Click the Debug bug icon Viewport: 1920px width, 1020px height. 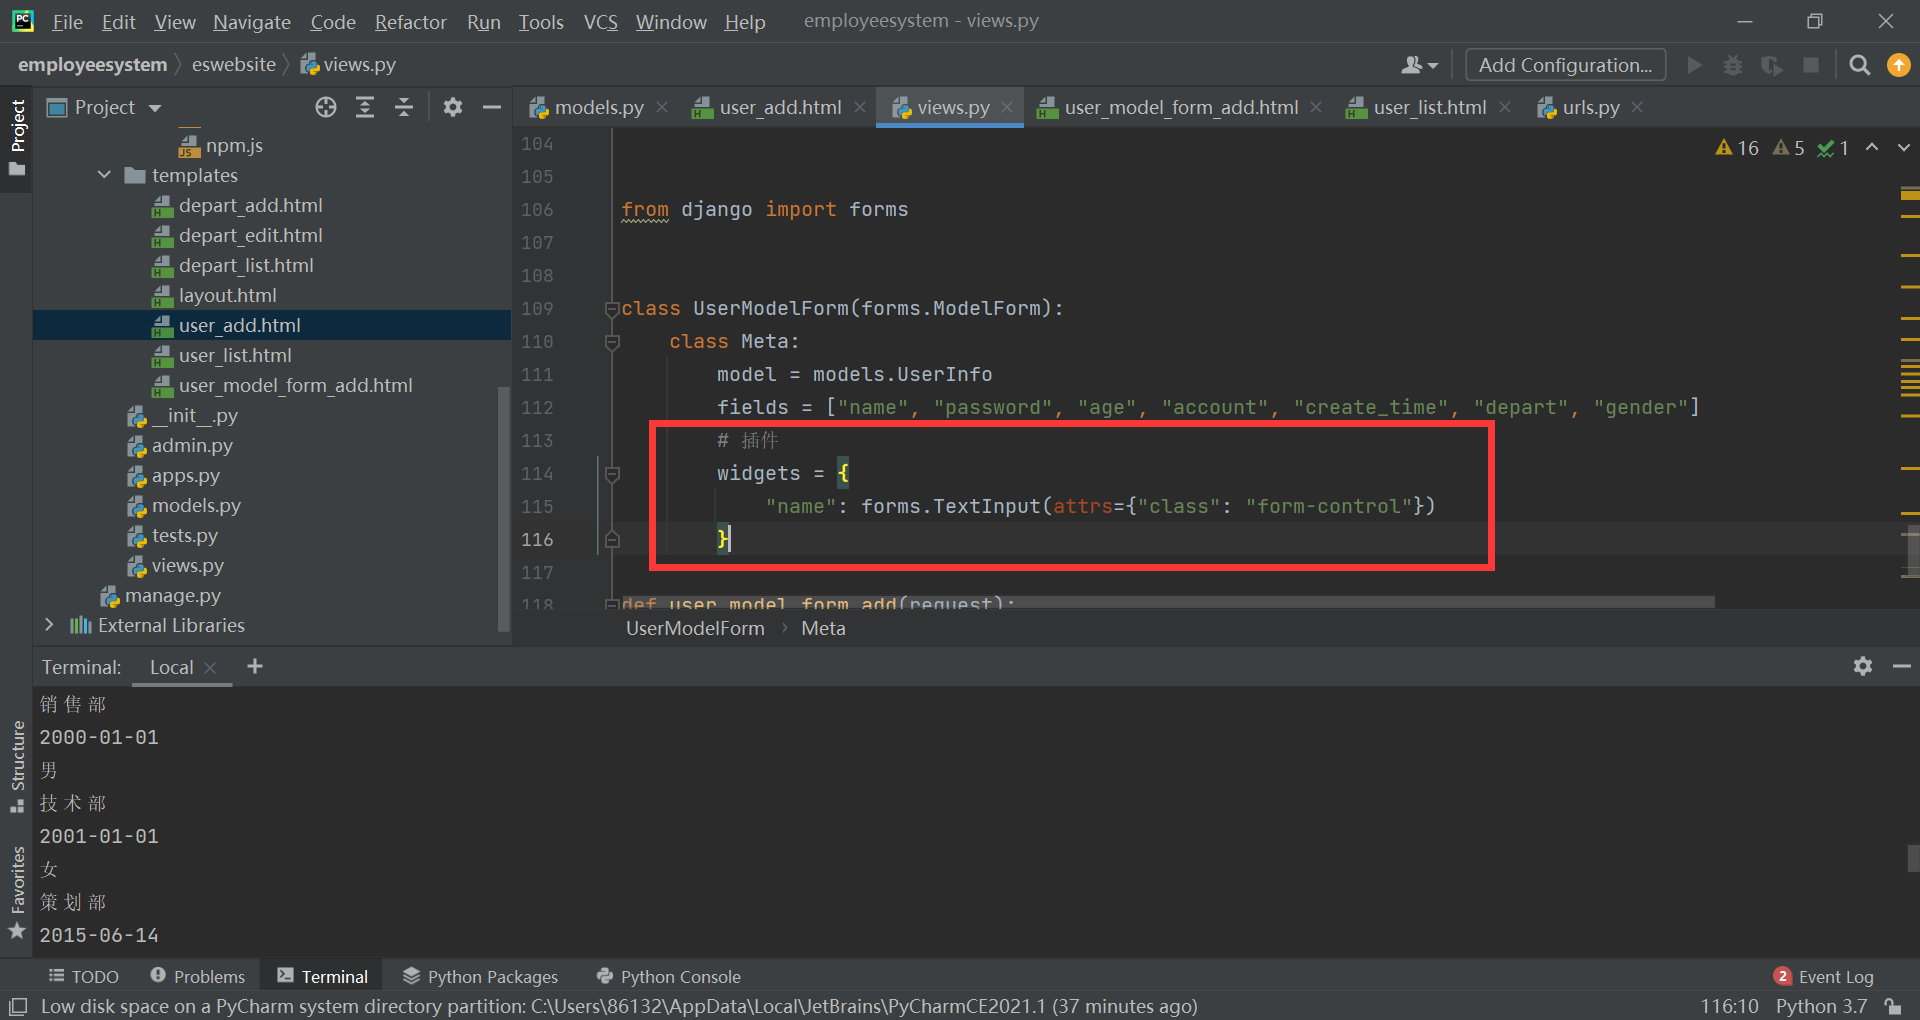point(1733,65)
